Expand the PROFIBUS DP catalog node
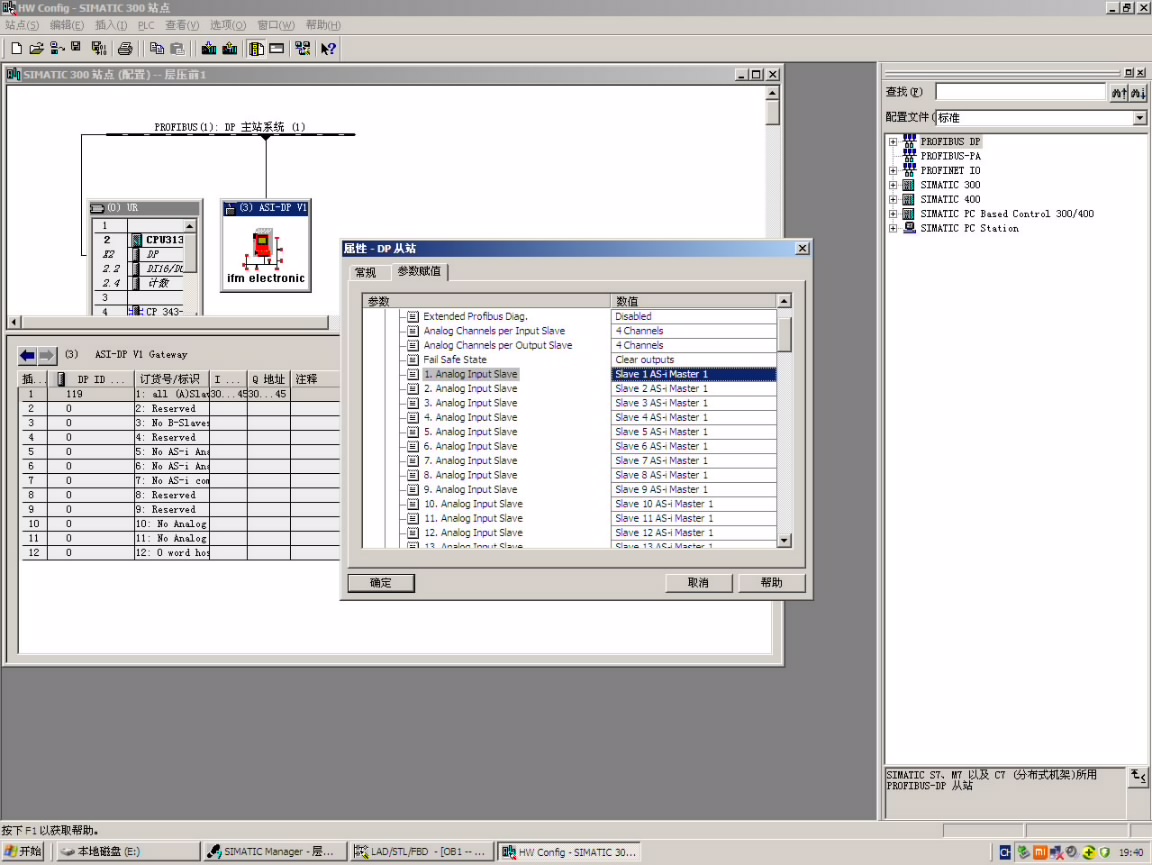Viewport: 1152px width, 865px height. coord(893,142)
